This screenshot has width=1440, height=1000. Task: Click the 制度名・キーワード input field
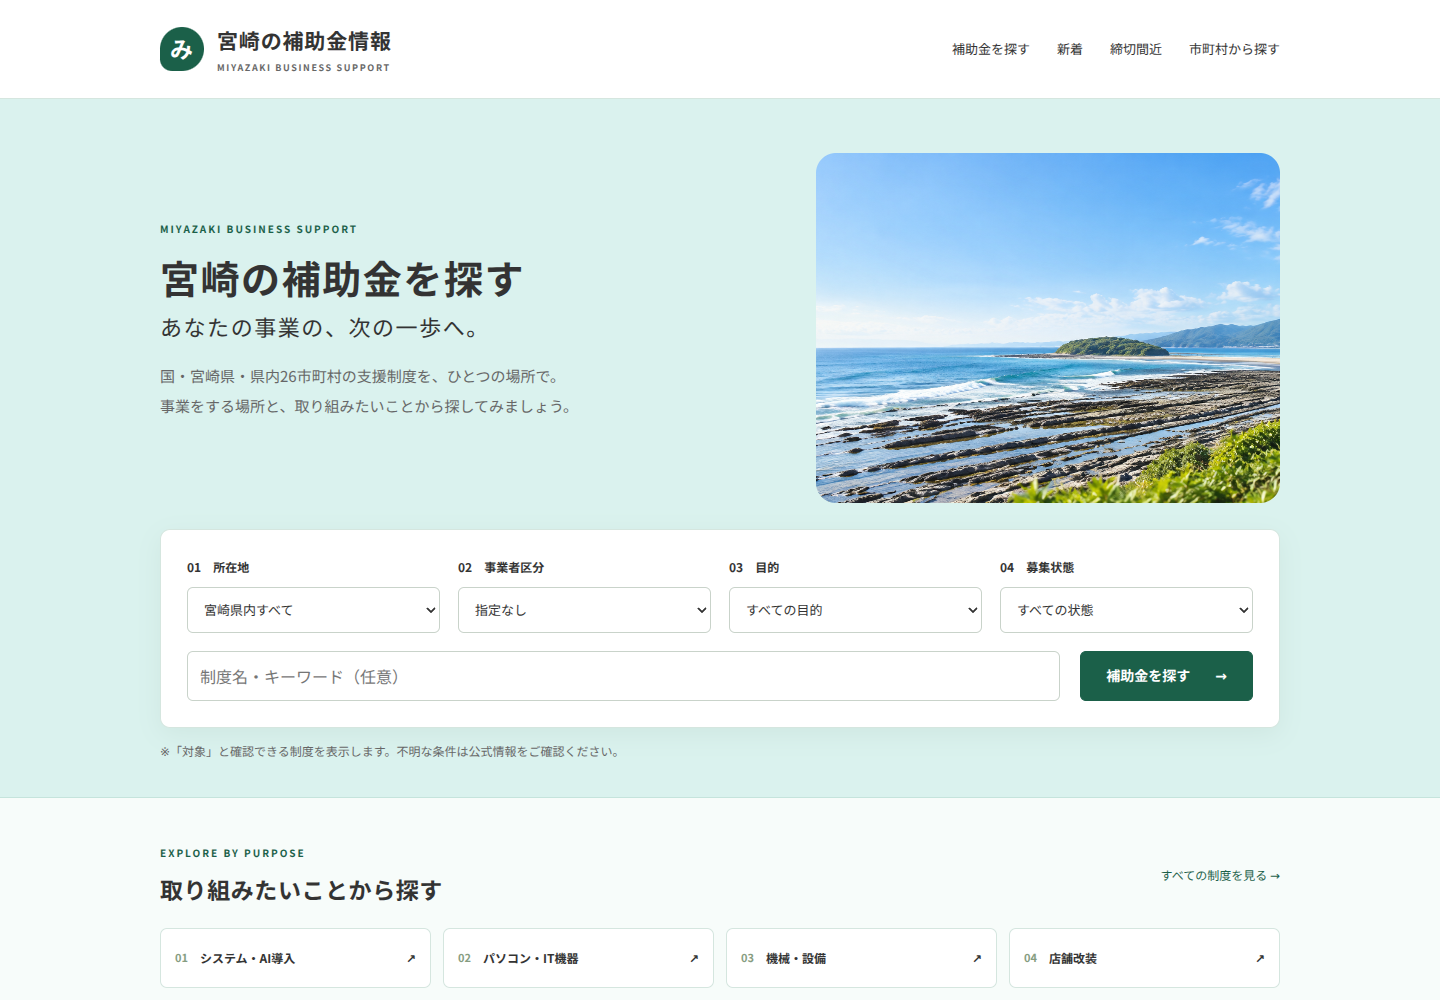coord(623,676)
